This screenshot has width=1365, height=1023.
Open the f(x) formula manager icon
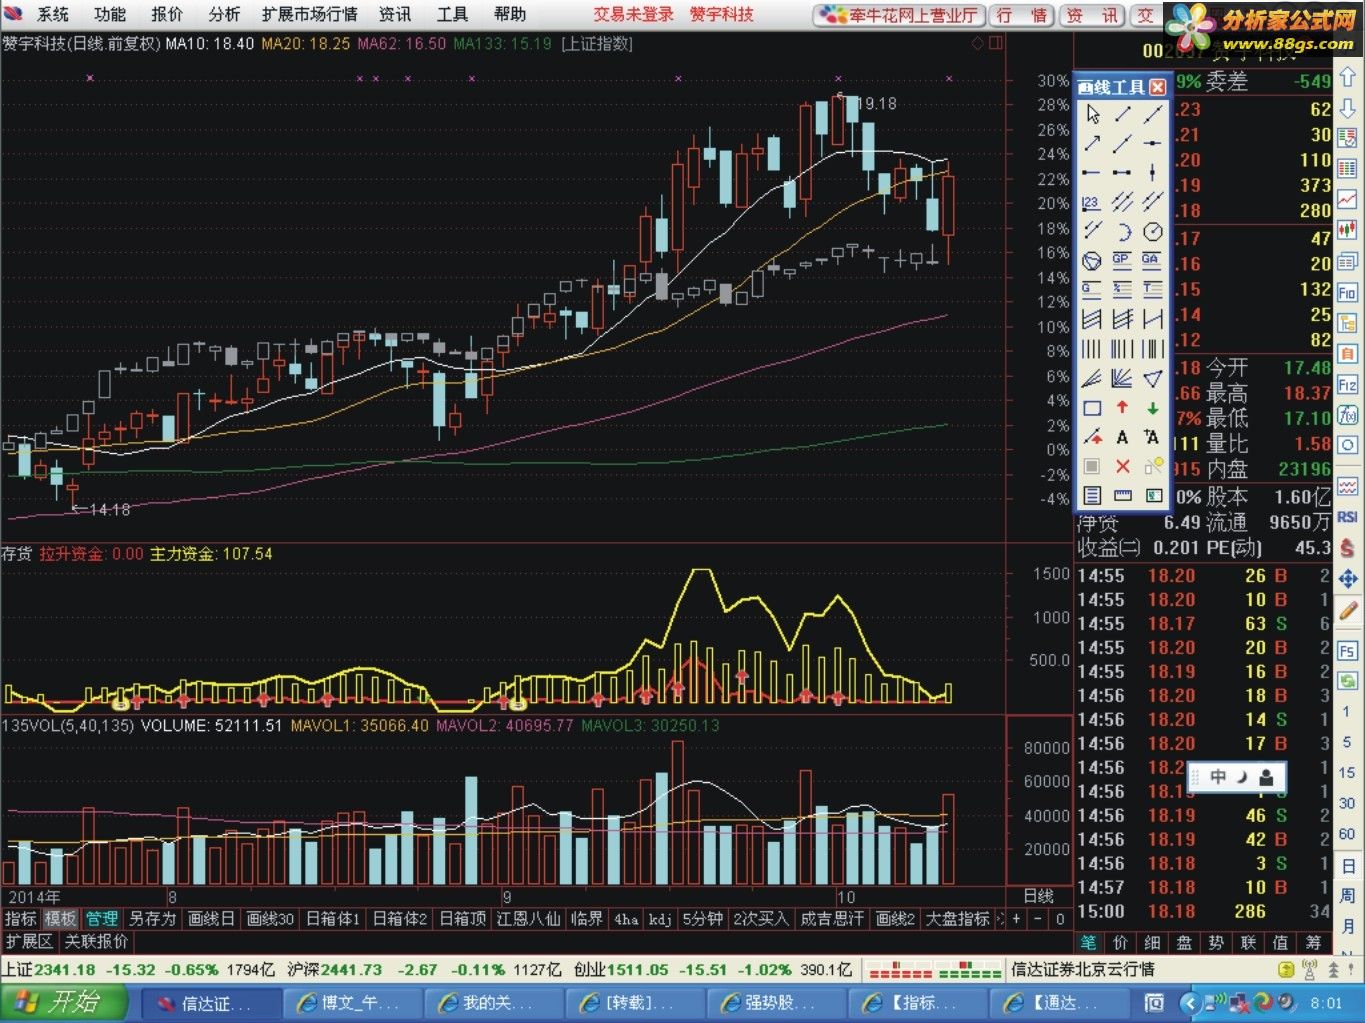[1348, 415]
